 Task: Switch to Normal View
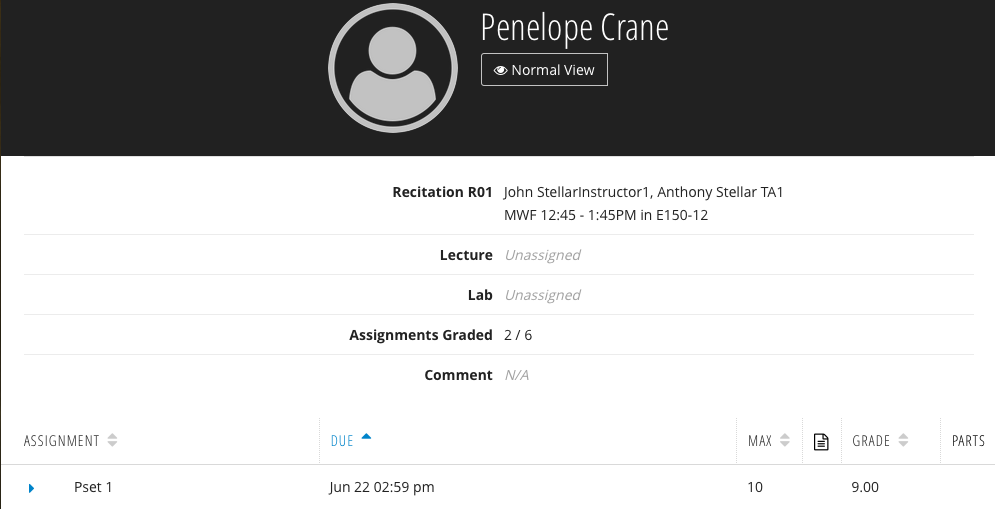pos(544,70)
